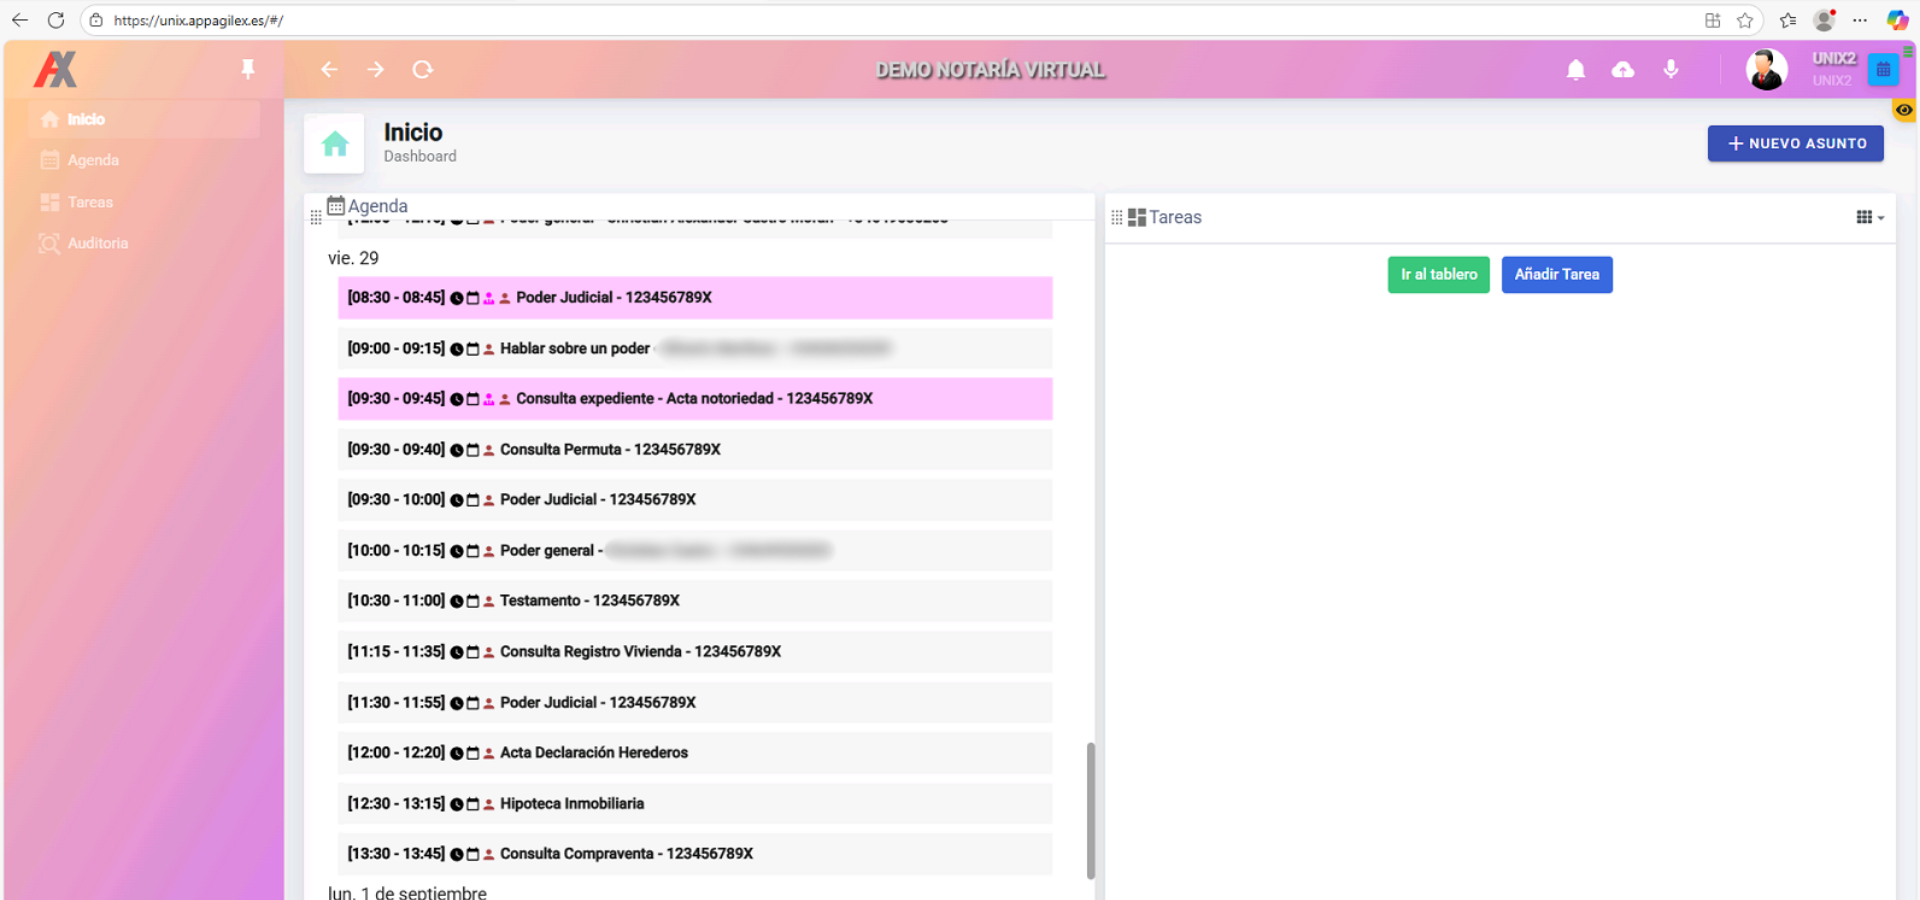Image resolution: width=1920 pixels, height=900 pixels.
Task: Click the green home icon beside Inicio
Action: [334, 144]
